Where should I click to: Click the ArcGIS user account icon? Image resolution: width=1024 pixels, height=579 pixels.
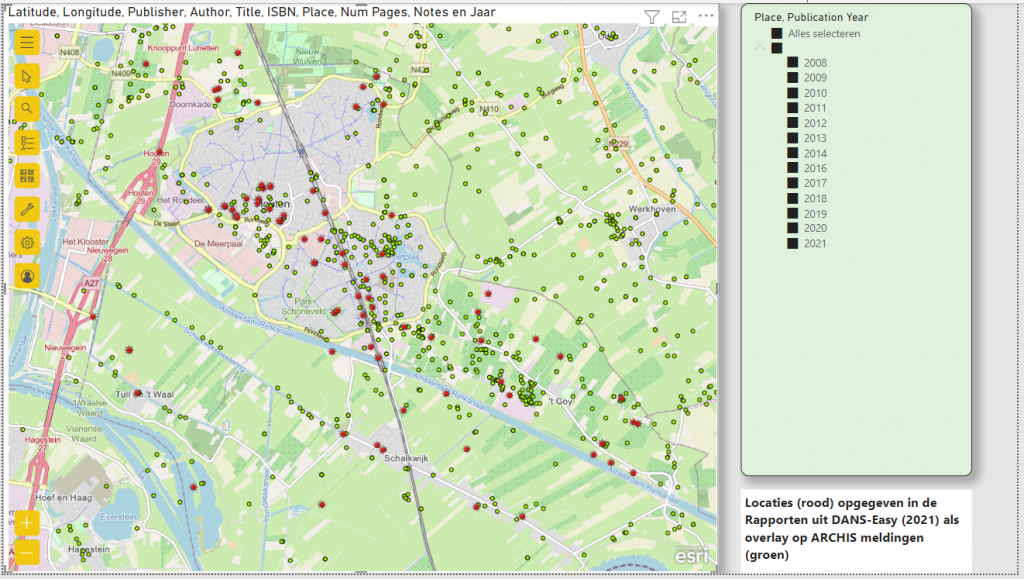(x=27, y=275)
